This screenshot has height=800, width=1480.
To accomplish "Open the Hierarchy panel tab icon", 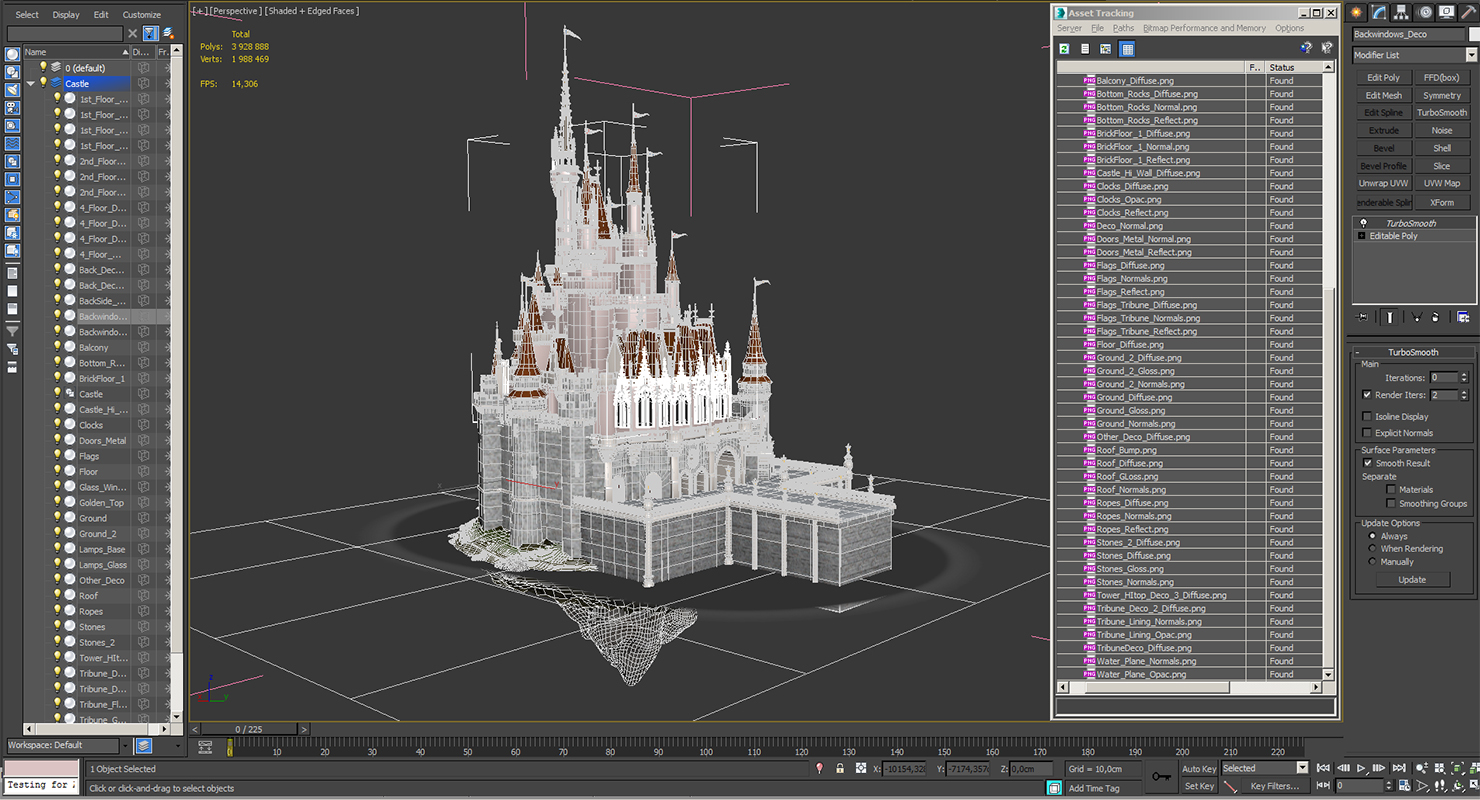I will (1402, 12).
